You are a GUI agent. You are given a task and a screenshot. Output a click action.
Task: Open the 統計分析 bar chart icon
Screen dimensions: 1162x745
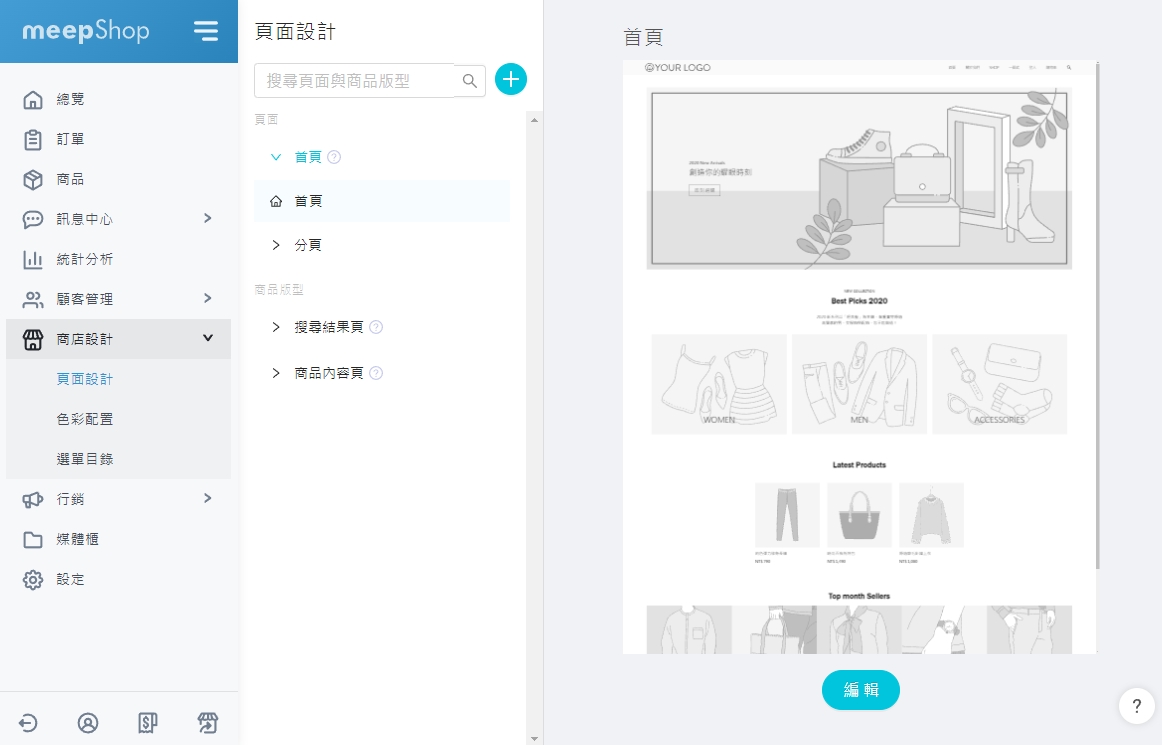coord(33,259)
